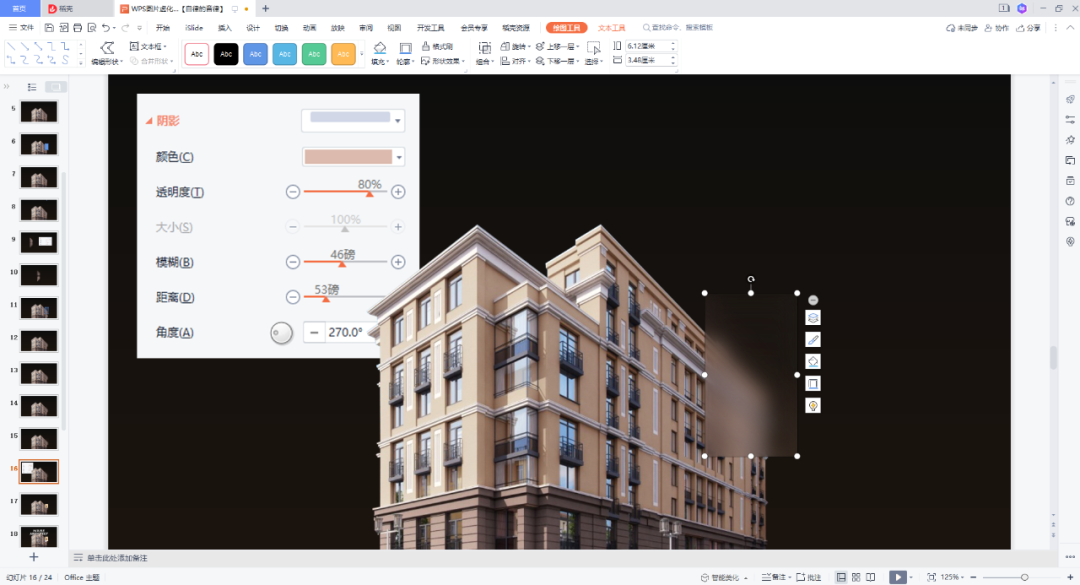
Task: Switch to normal view in status bar
Action: pyautogui.click(x=841, y=577)
